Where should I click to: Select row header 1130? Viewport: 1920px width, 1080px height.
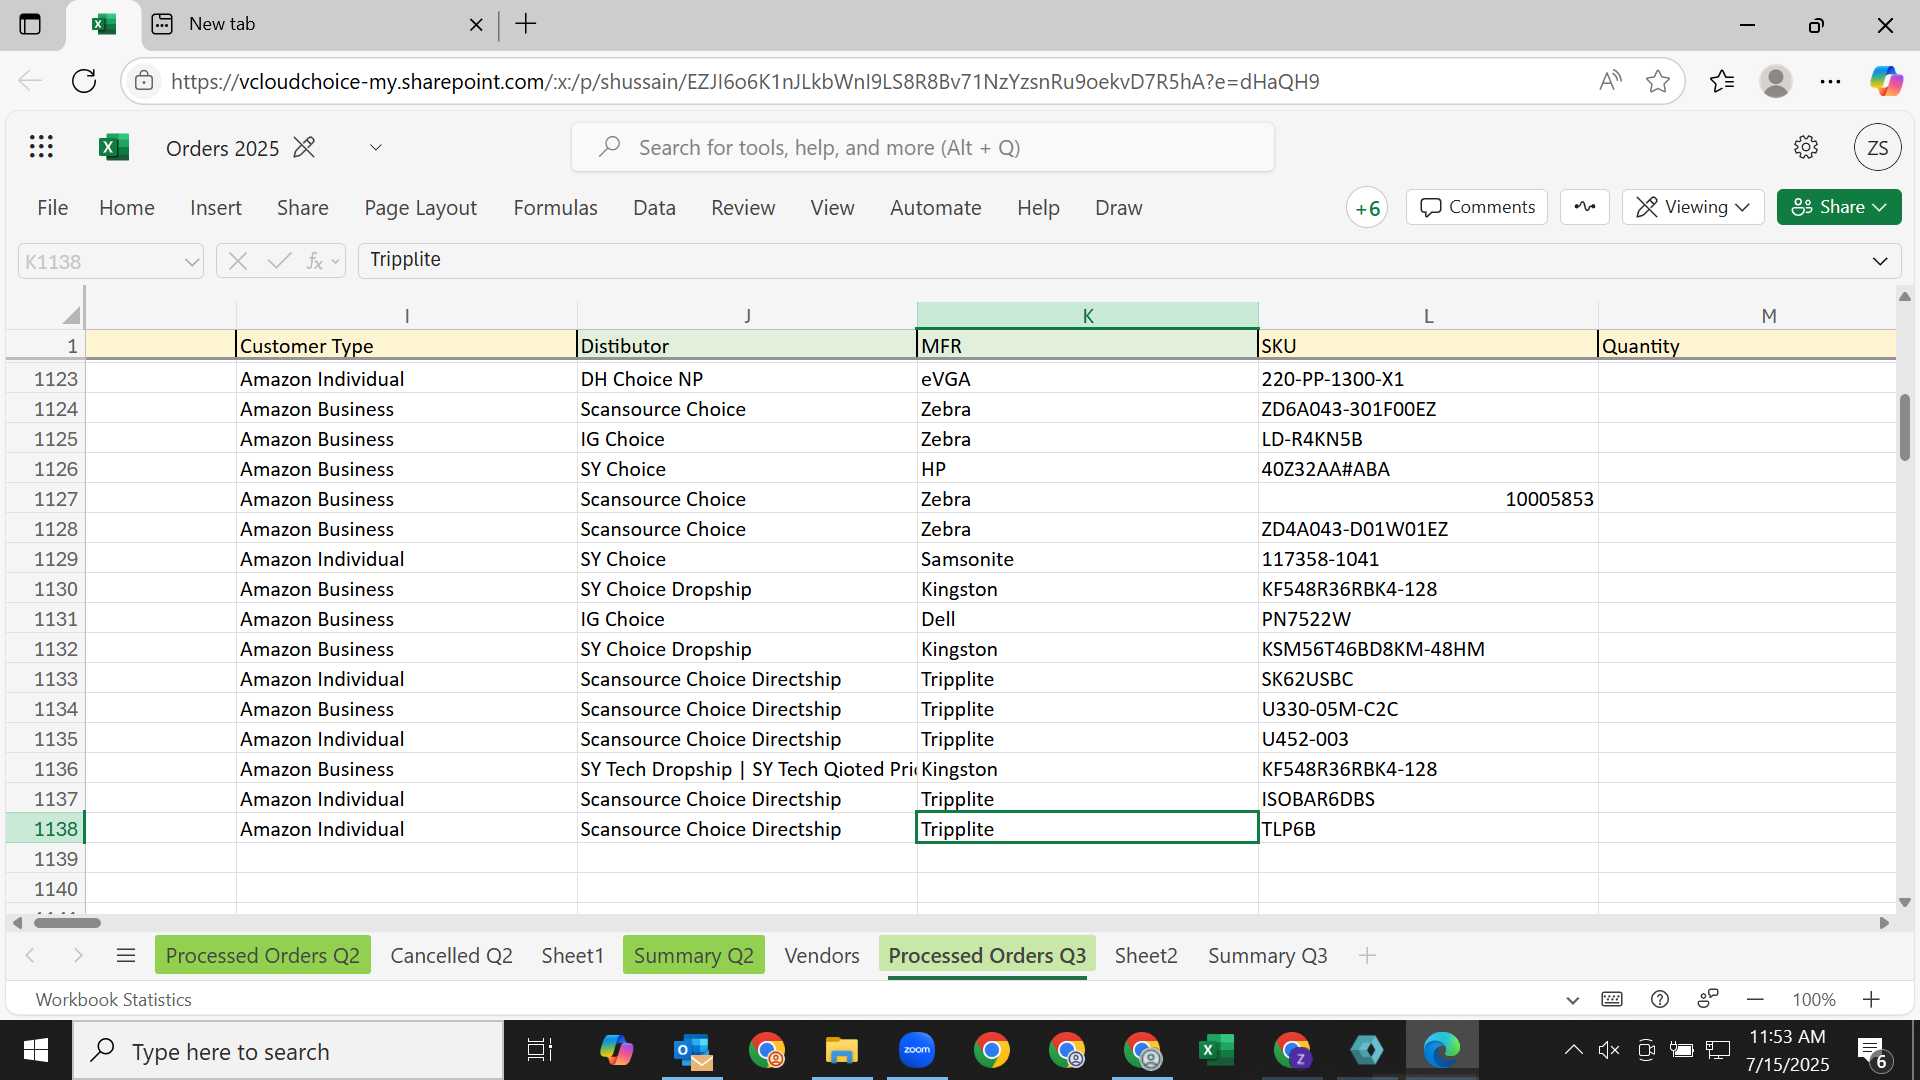pos(46,588)
